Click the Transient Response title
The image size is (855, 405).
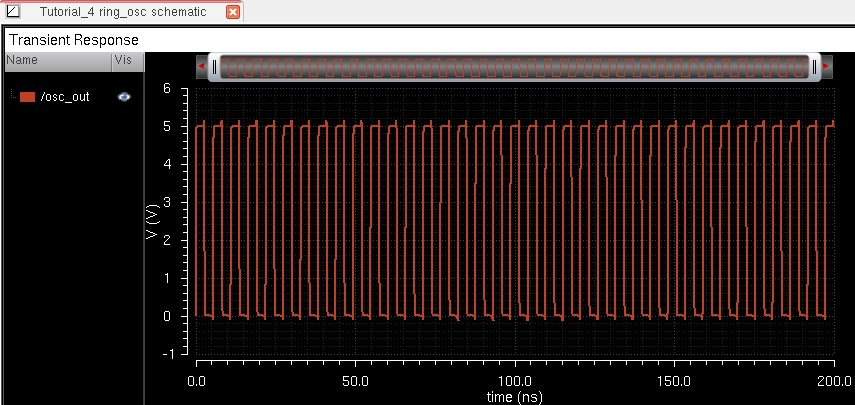click(74, 40)
